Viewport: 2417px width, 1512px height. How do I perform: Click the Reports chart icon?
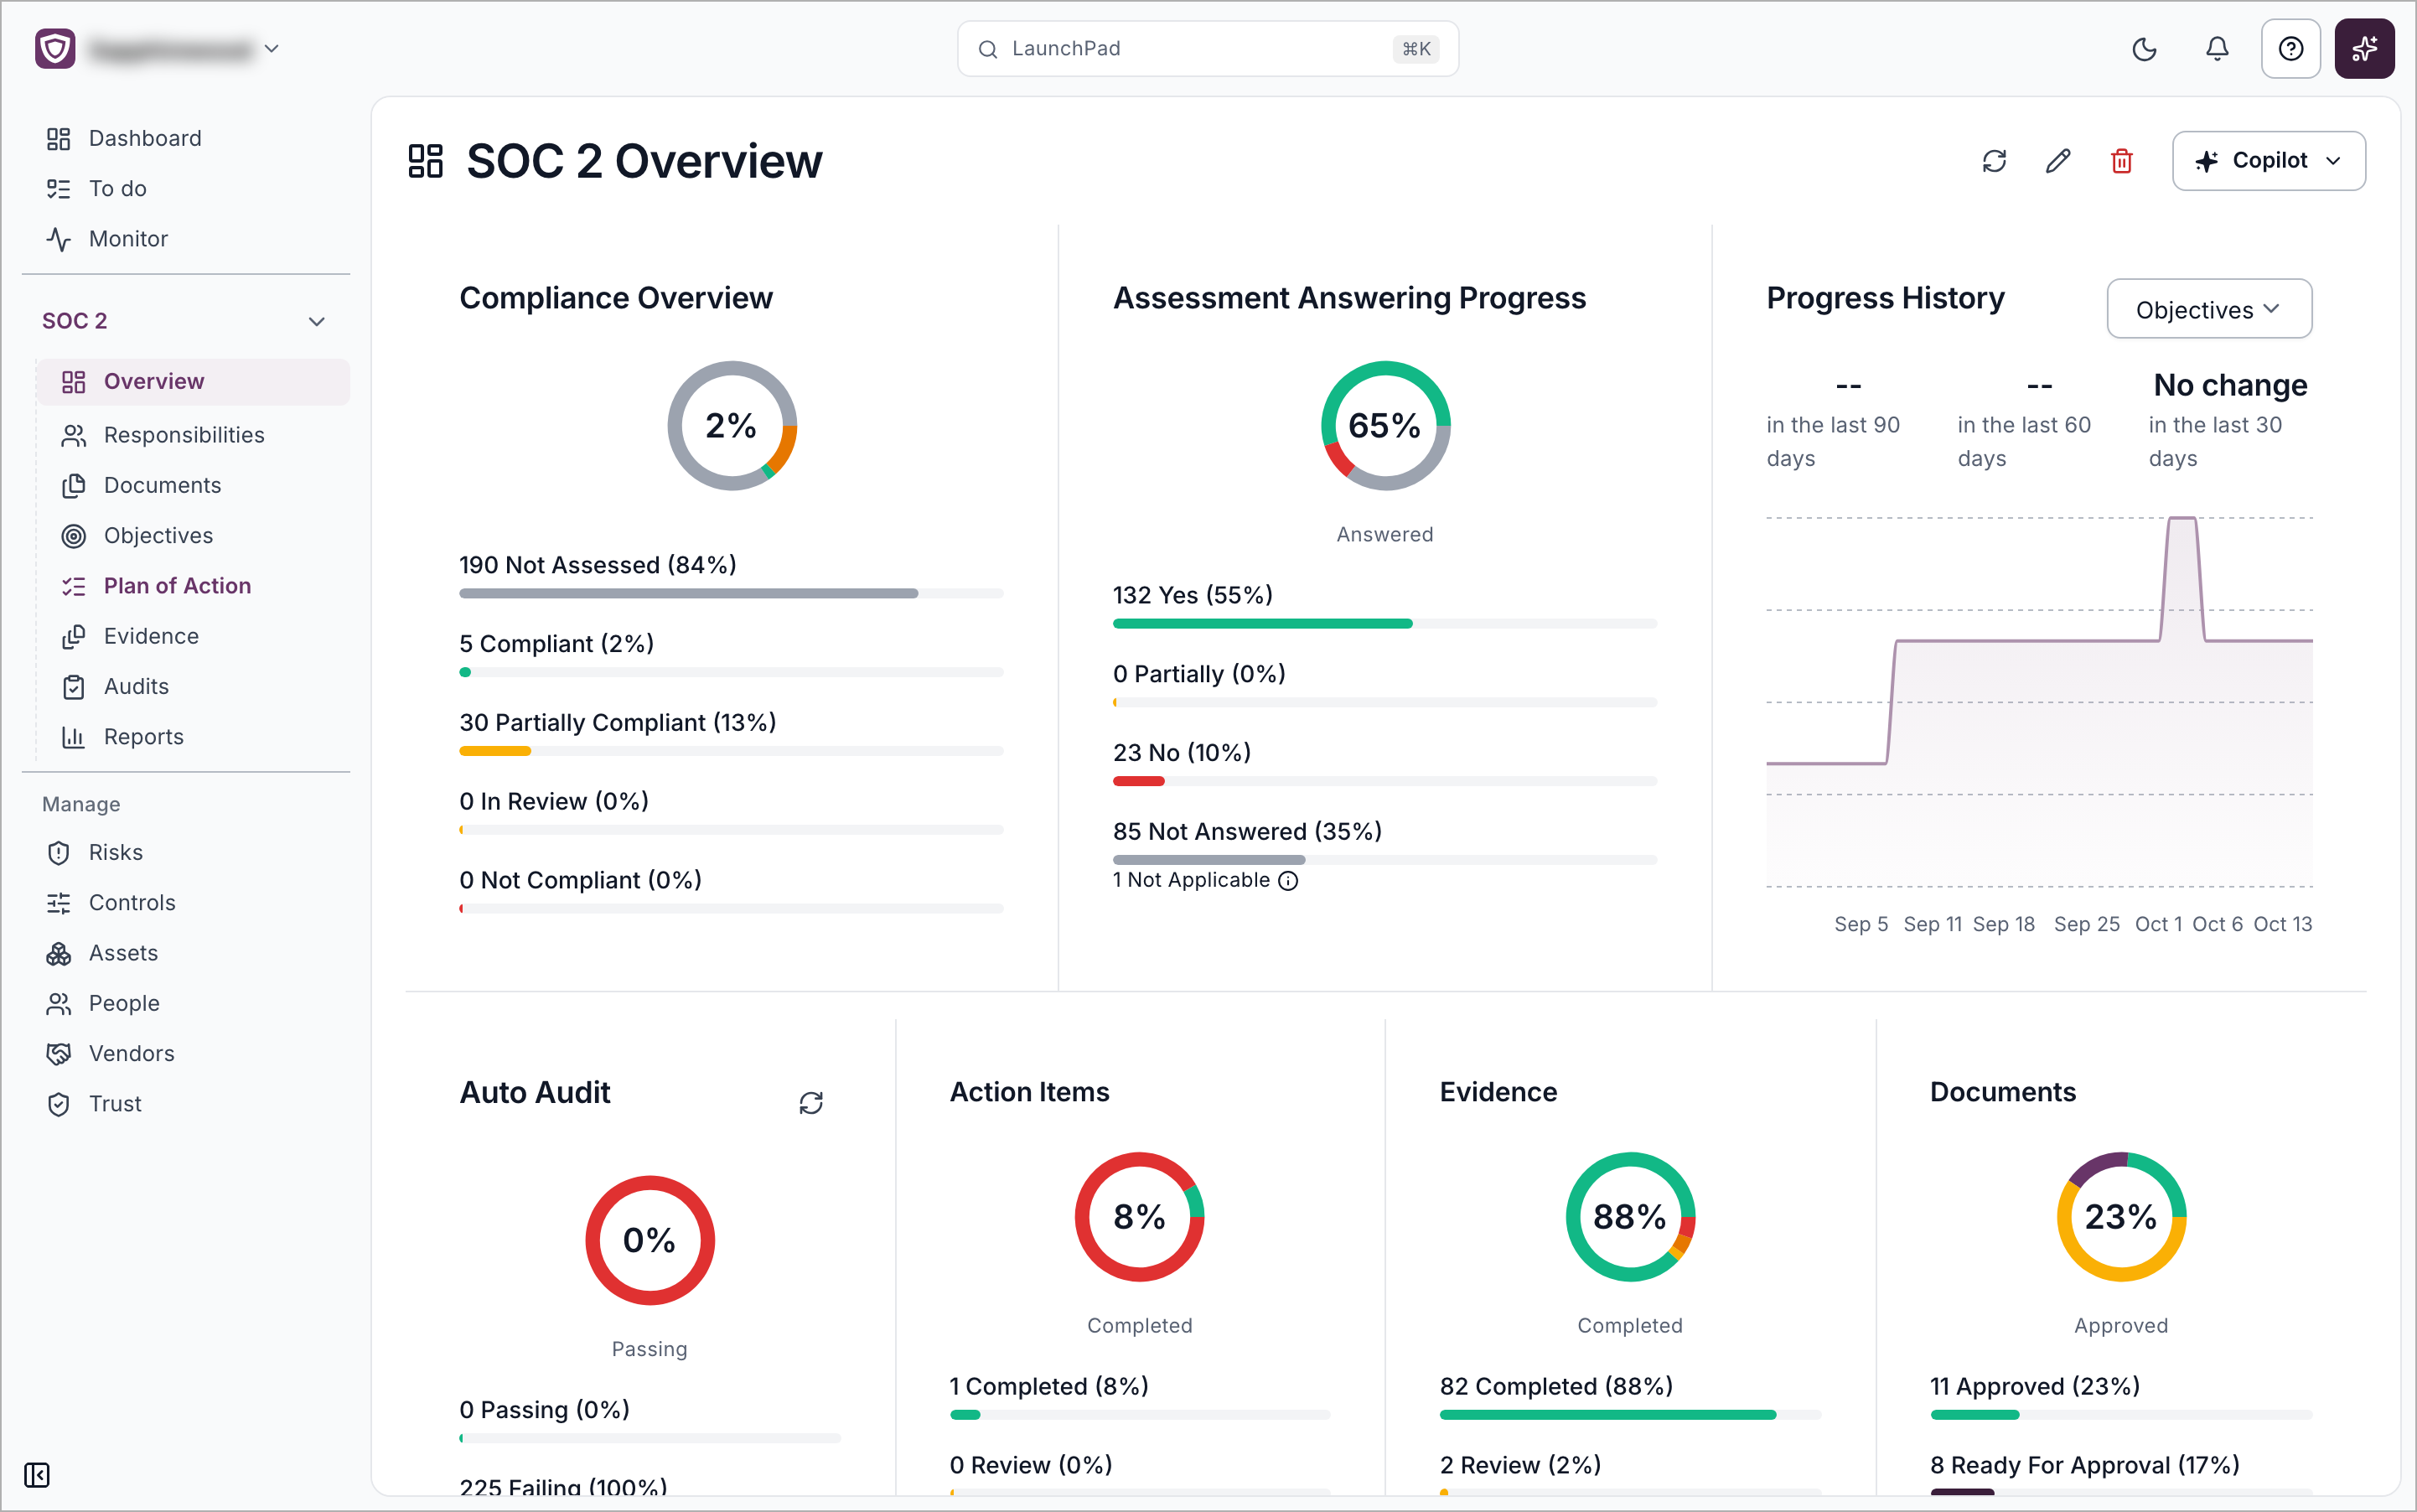(x=73, y=737)
